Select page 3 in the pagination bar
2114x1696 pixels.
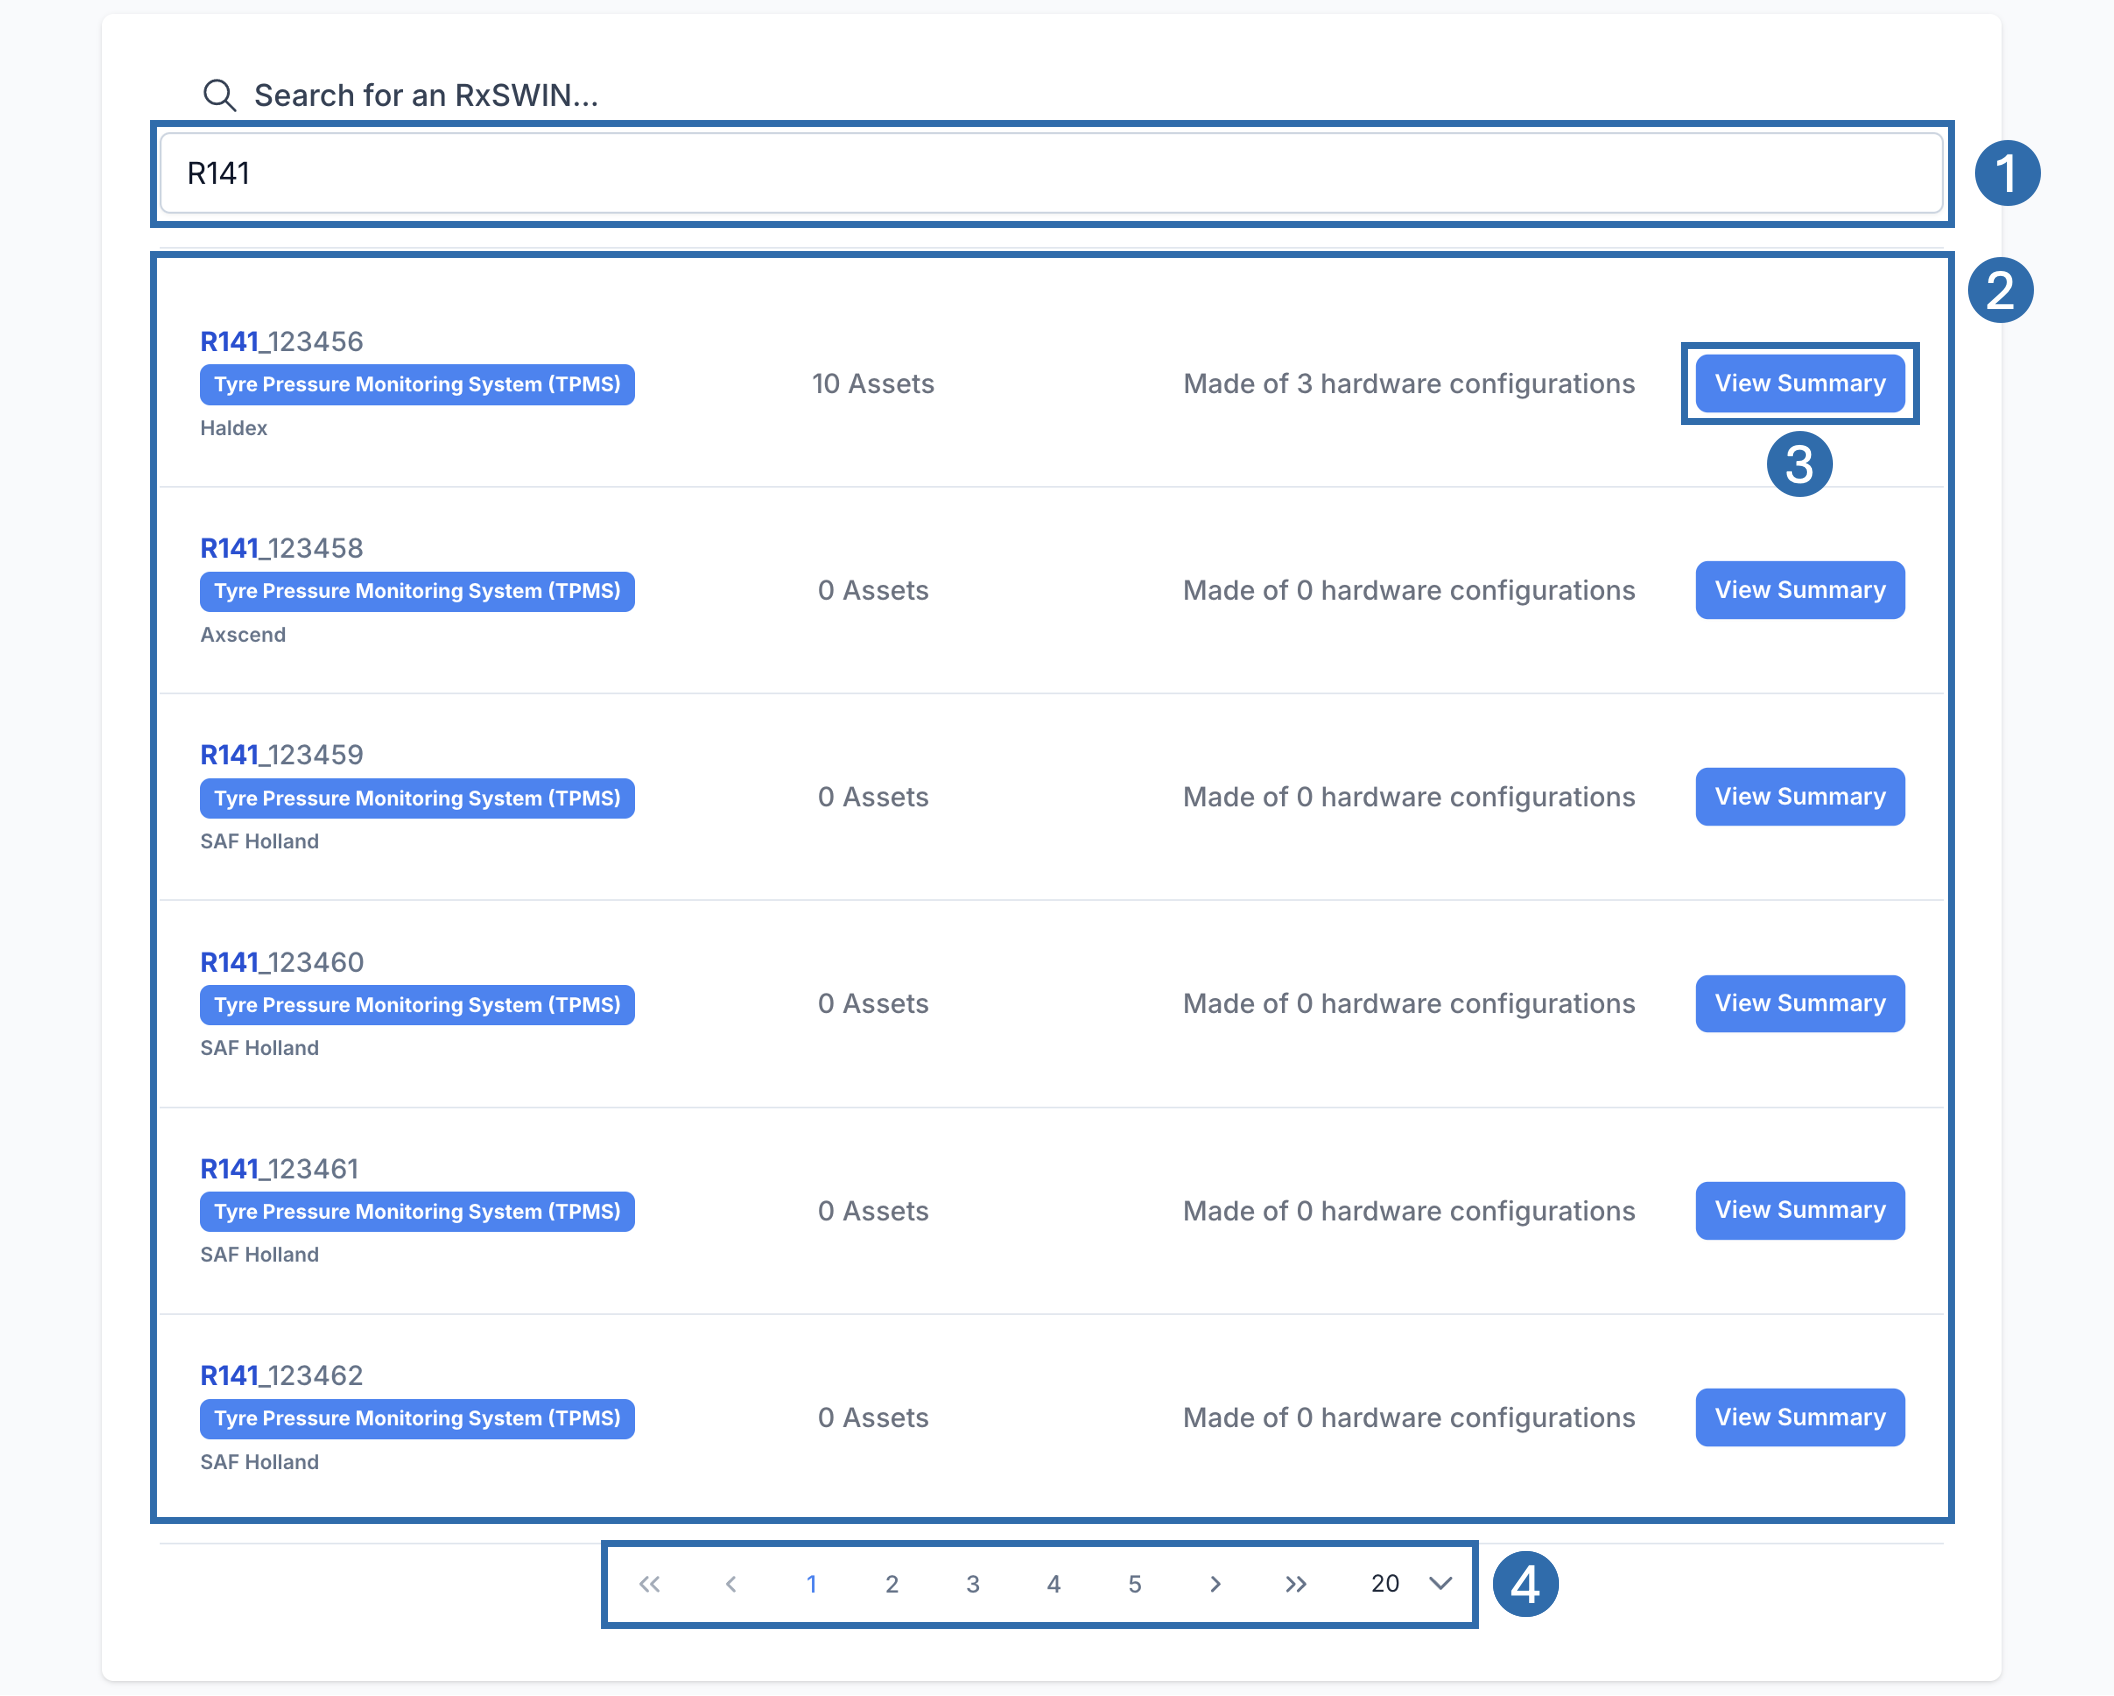[973, 1583]
